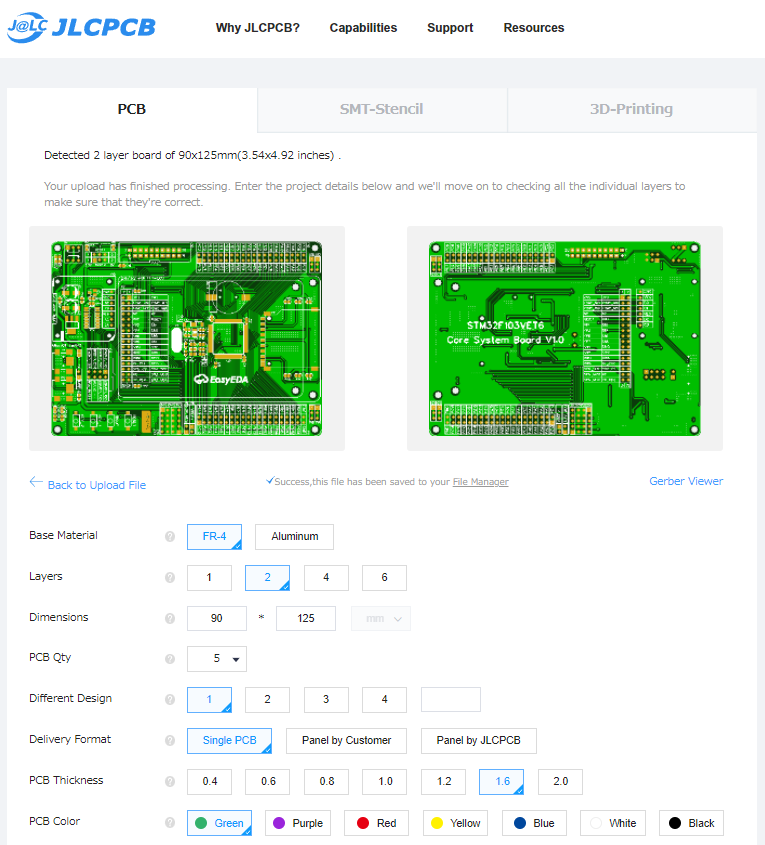Select Aluminum base material
The height and width of the screenshot is (845, 765).
coord(295,537)
